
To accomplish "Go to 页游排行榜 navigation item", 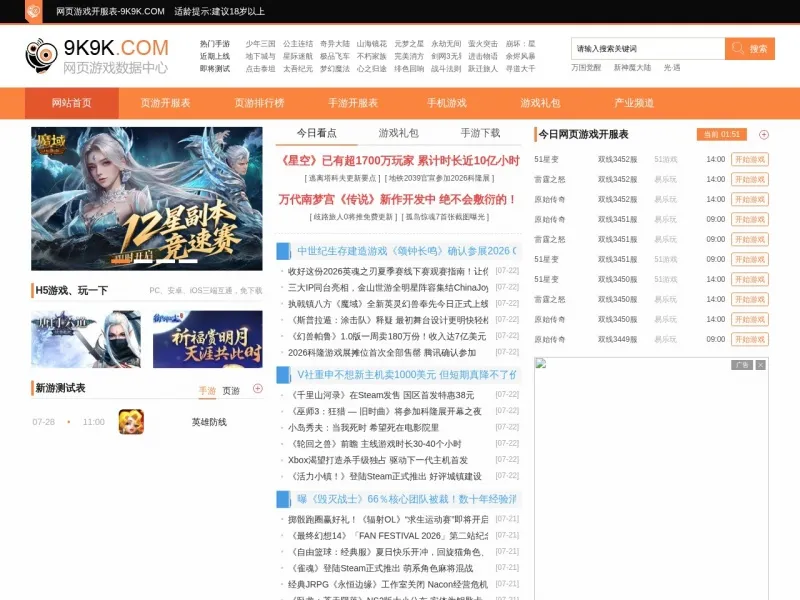I will pyautogui.click(x=259, y=103).
